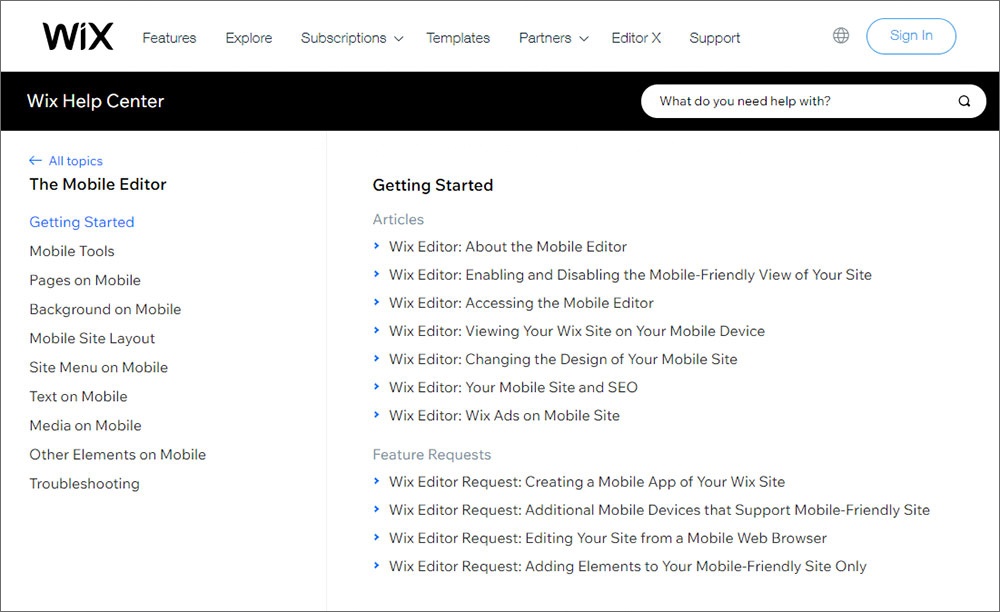Screen dimensions: 1000x612
Task: Click the search magnifier icon
Action: coord(964,101)
